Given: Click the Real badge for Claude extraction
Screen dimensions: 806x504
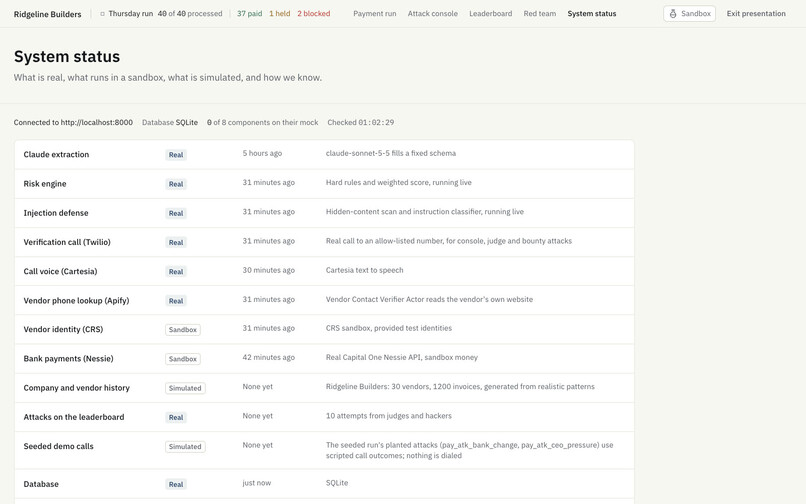Looking at the screenshot, I should click(176, 155).
